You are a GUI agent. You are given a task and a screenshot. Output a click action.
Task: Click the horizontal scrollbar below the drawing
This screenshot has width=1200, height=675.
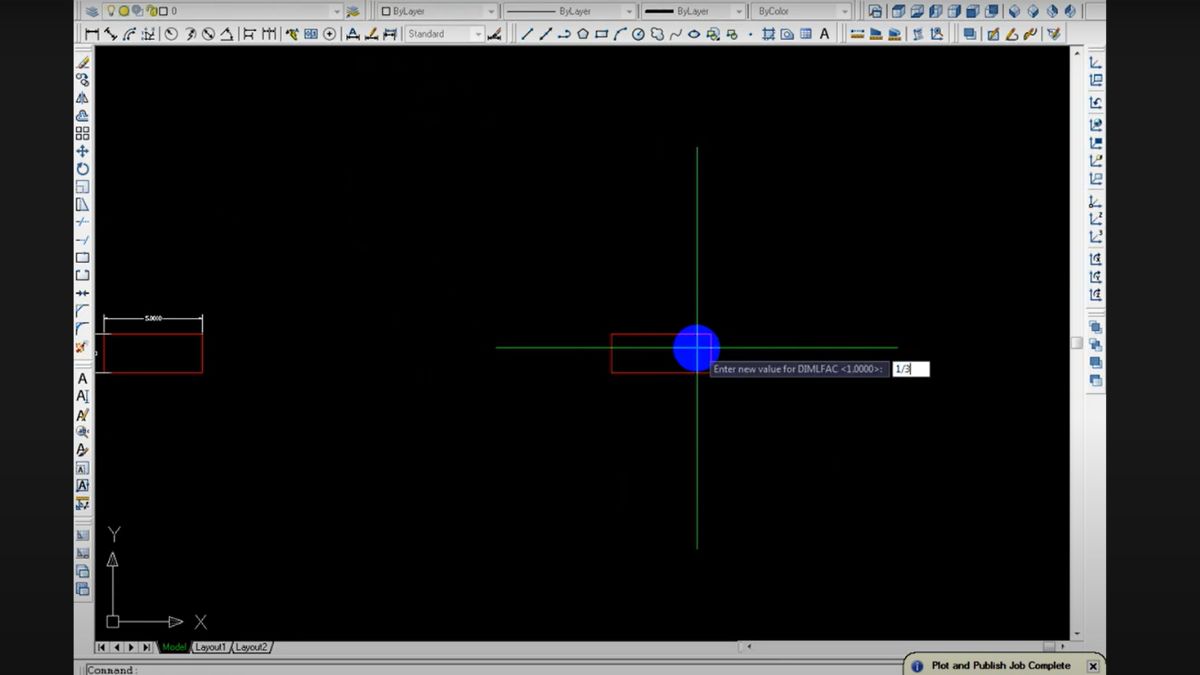(x=905, y=647)
